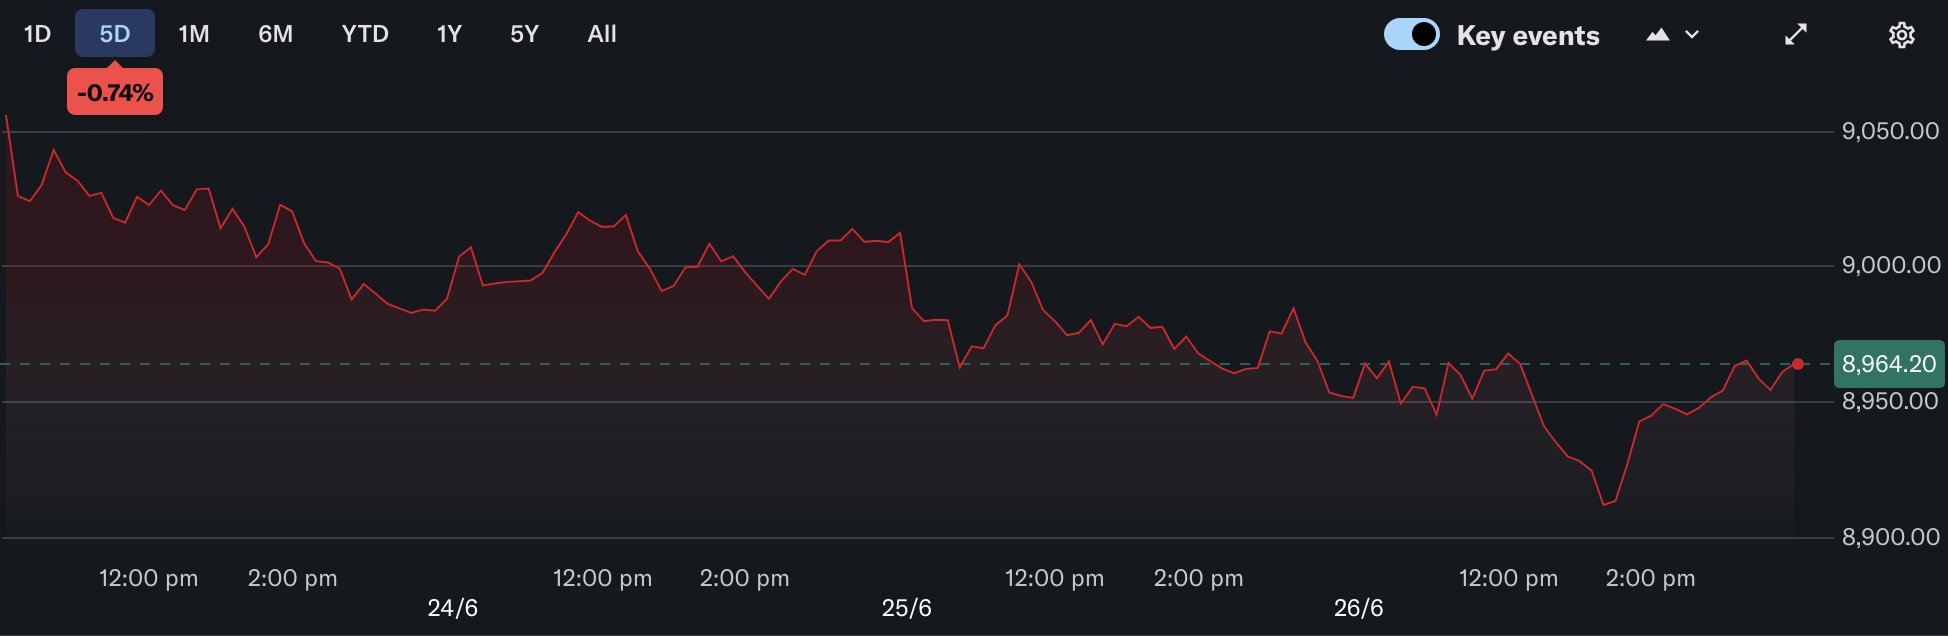Show the All time range
This screenshot has width=1948, height=636.
[x=602, y=34]
